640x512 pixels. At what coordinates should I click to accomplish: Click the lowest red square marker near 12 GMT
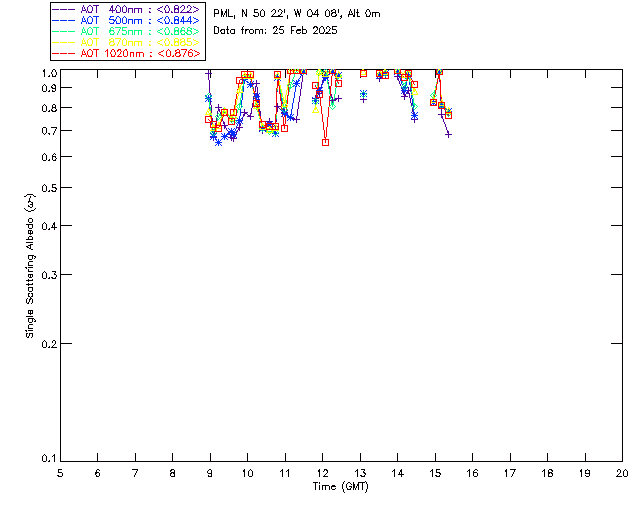pos(325,143)
